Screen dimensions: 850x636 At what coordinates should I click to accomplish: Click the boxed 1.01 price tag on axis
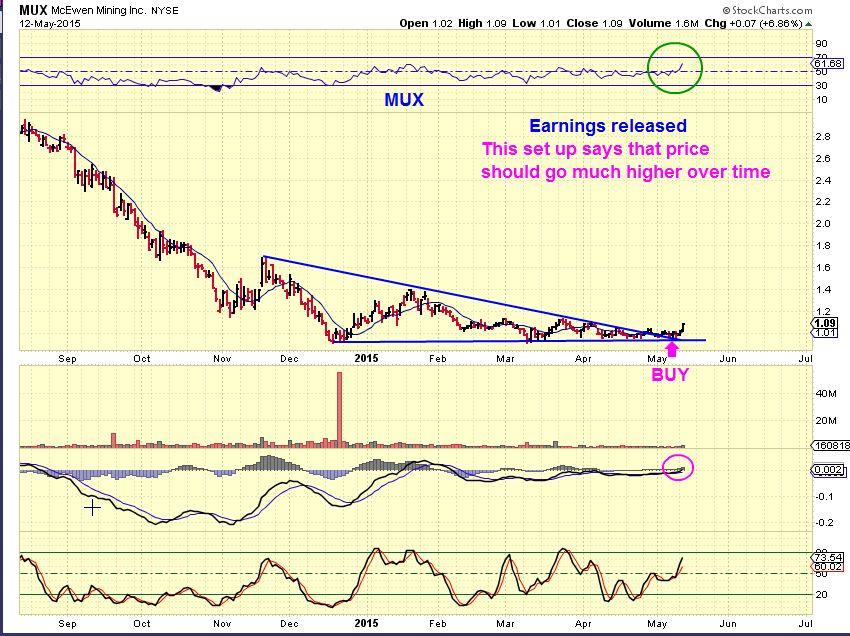click(825, 332)
